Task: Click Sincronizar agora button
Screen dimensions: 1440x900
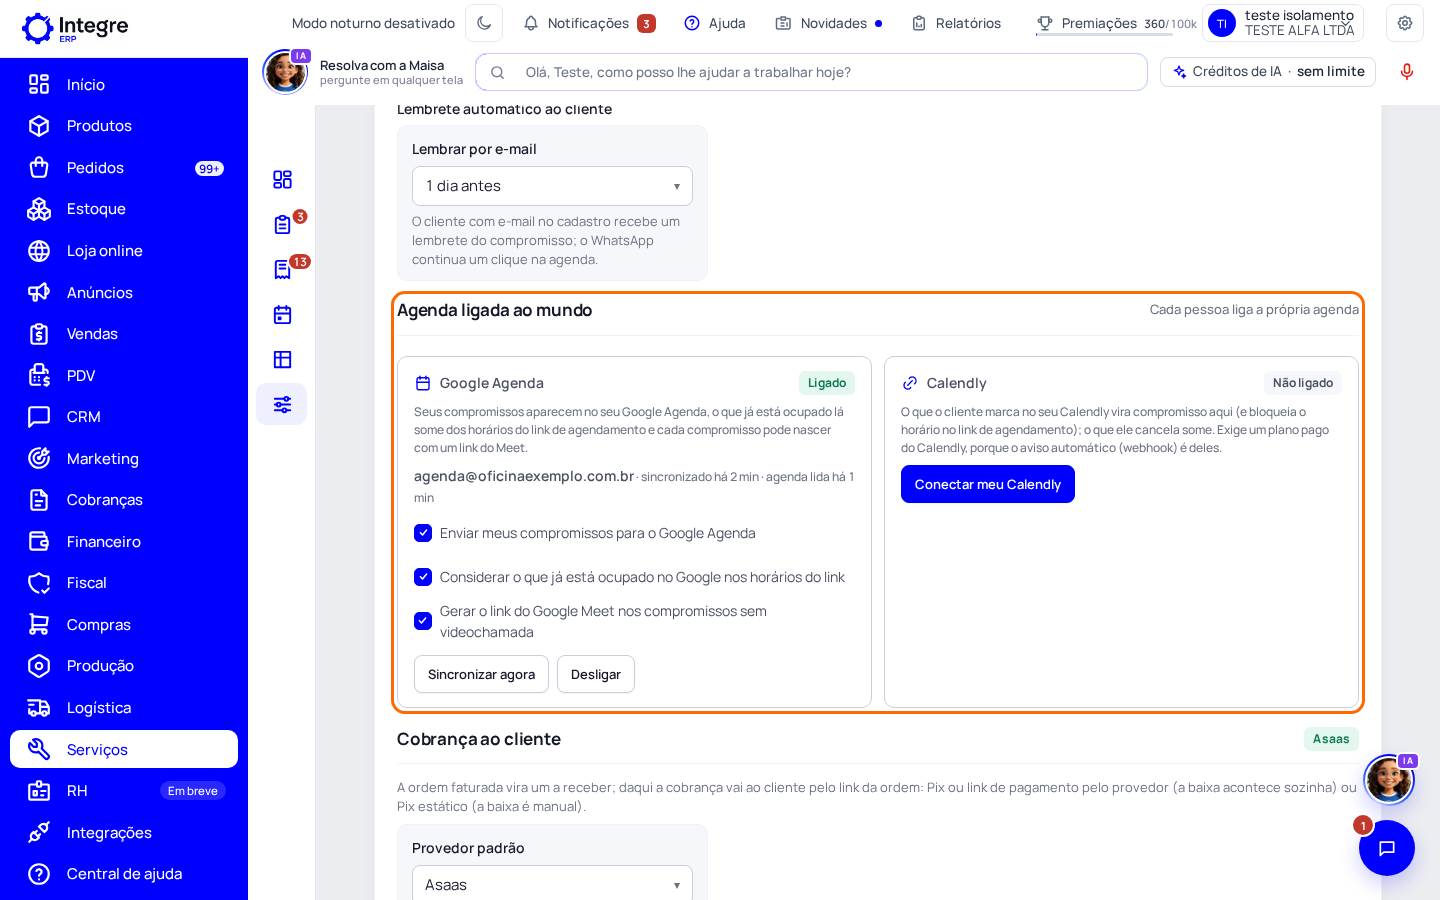Action: pyautogui.click(x=481, y=674)
